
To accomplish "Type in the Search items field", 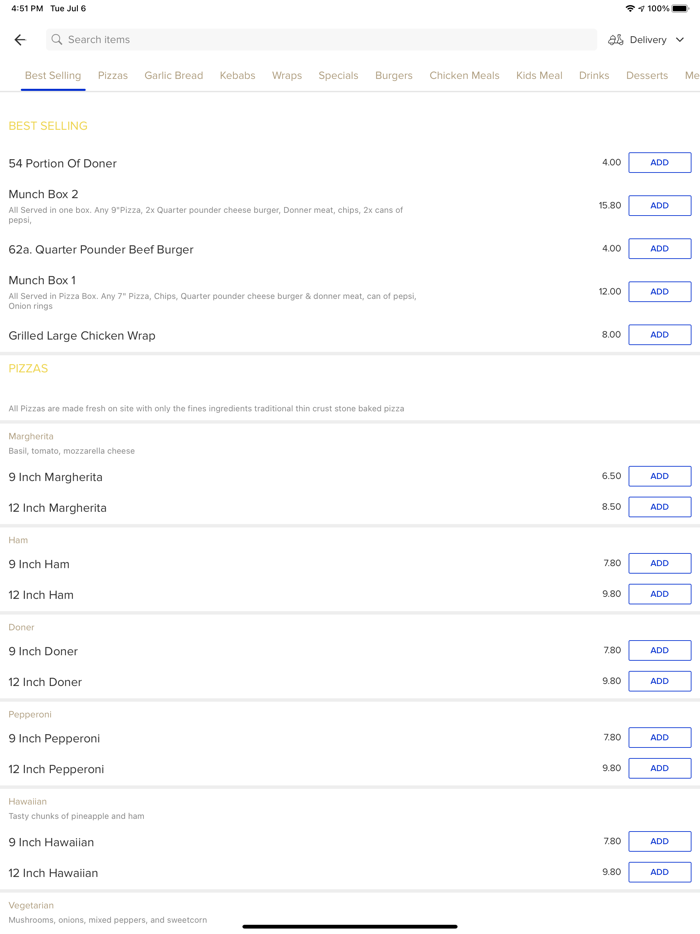I will pos(320,40).
